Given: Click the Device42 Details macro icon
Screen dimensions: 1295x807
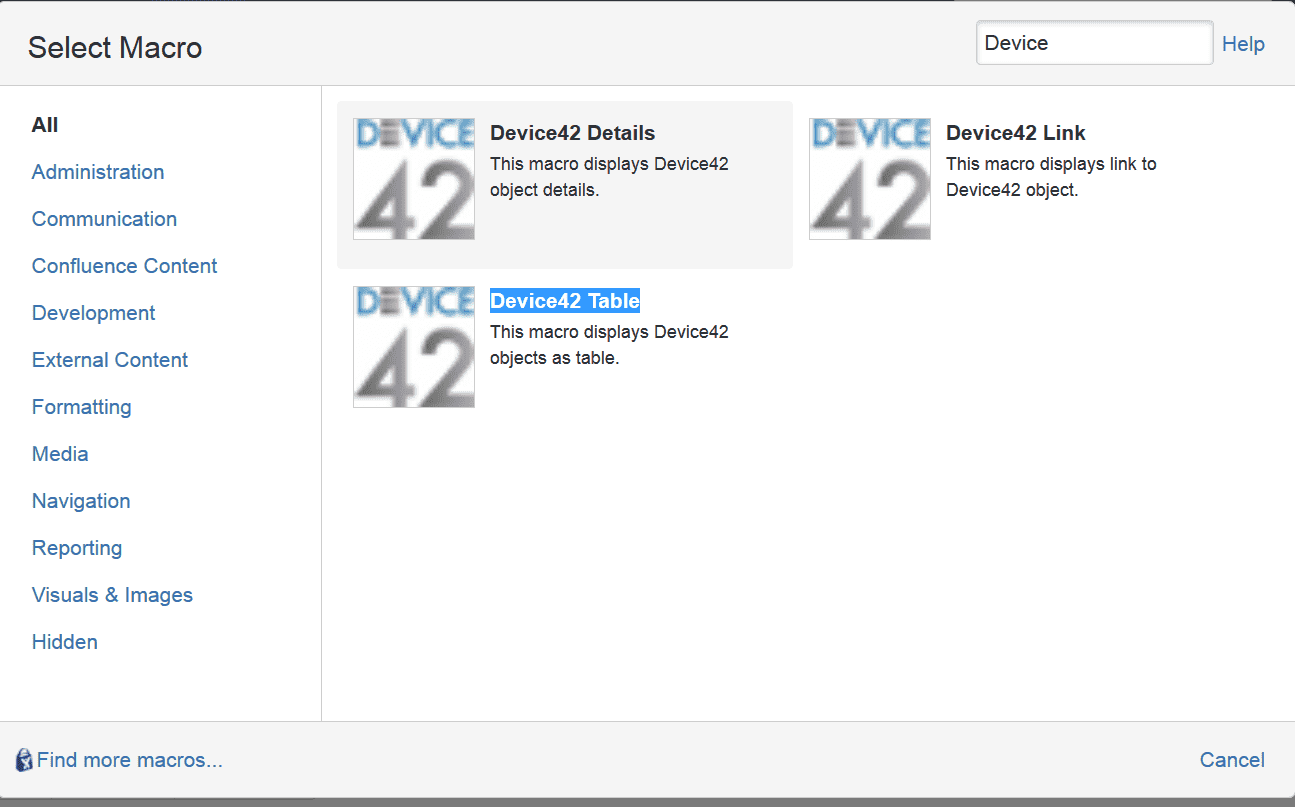Looking at the screenshot, I should (414, 179).
